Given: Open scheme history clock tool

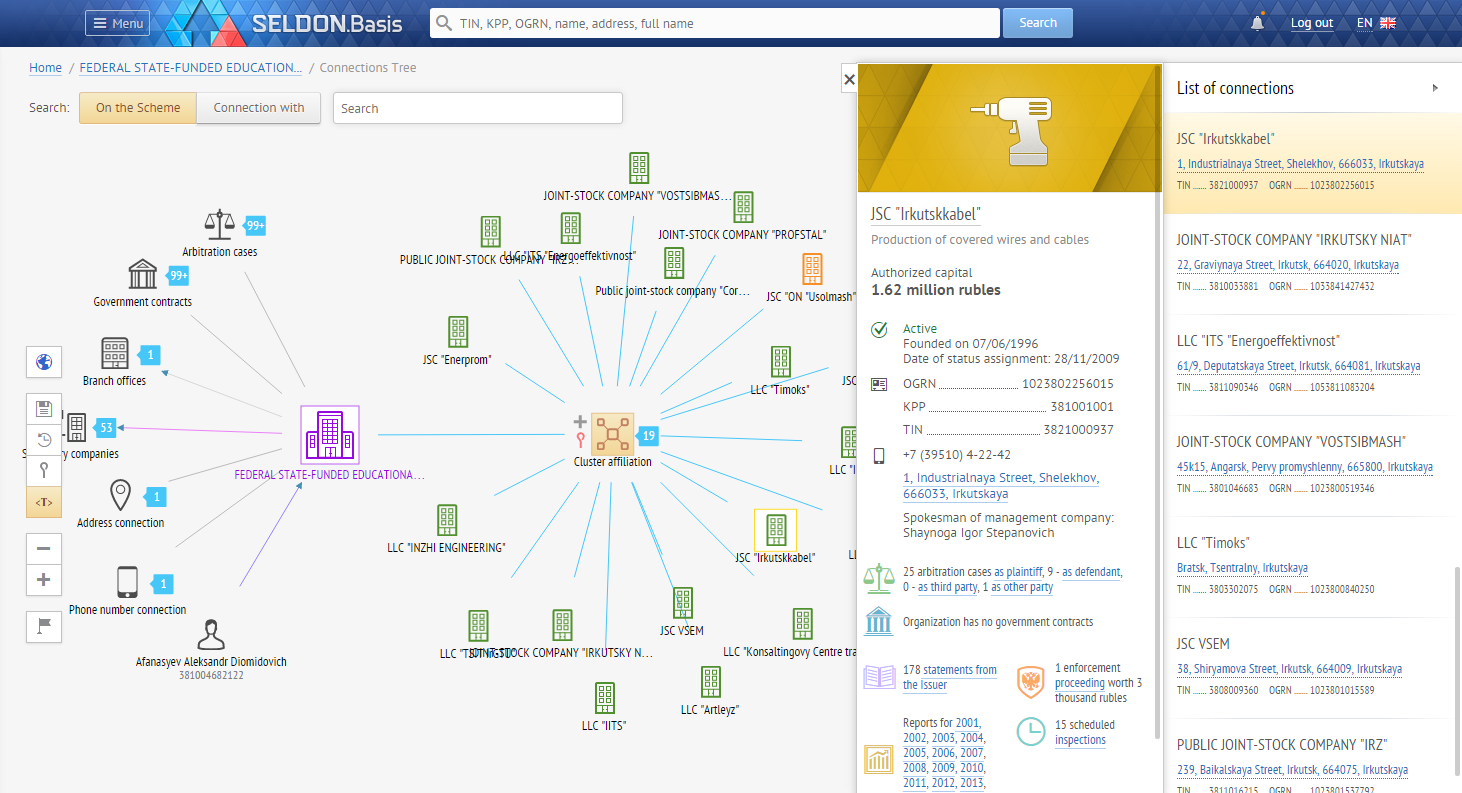Looking at the screenshot, I should click(x=43, y=439).
